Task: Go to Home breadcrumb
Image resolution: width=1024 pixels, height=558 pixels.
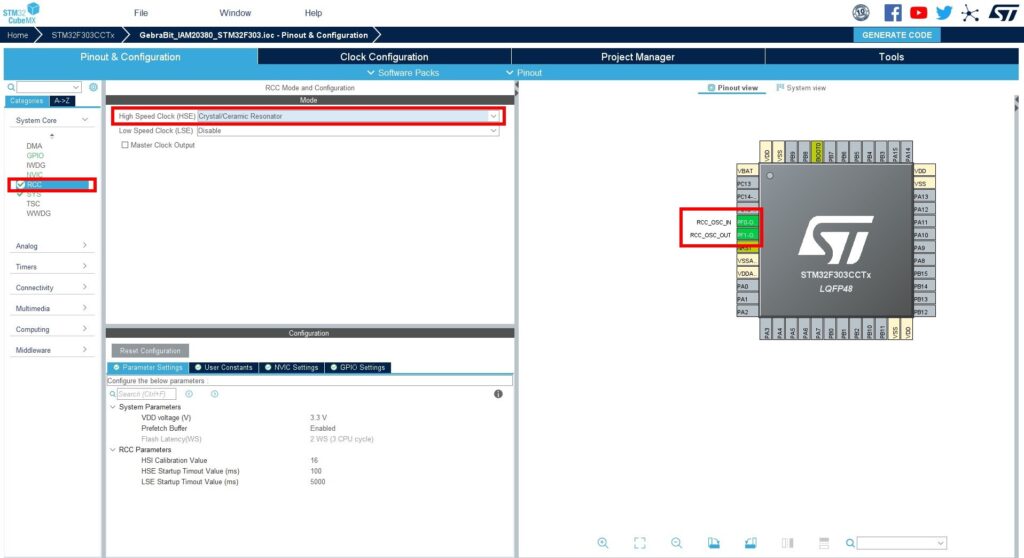Action: pos(18,35)
